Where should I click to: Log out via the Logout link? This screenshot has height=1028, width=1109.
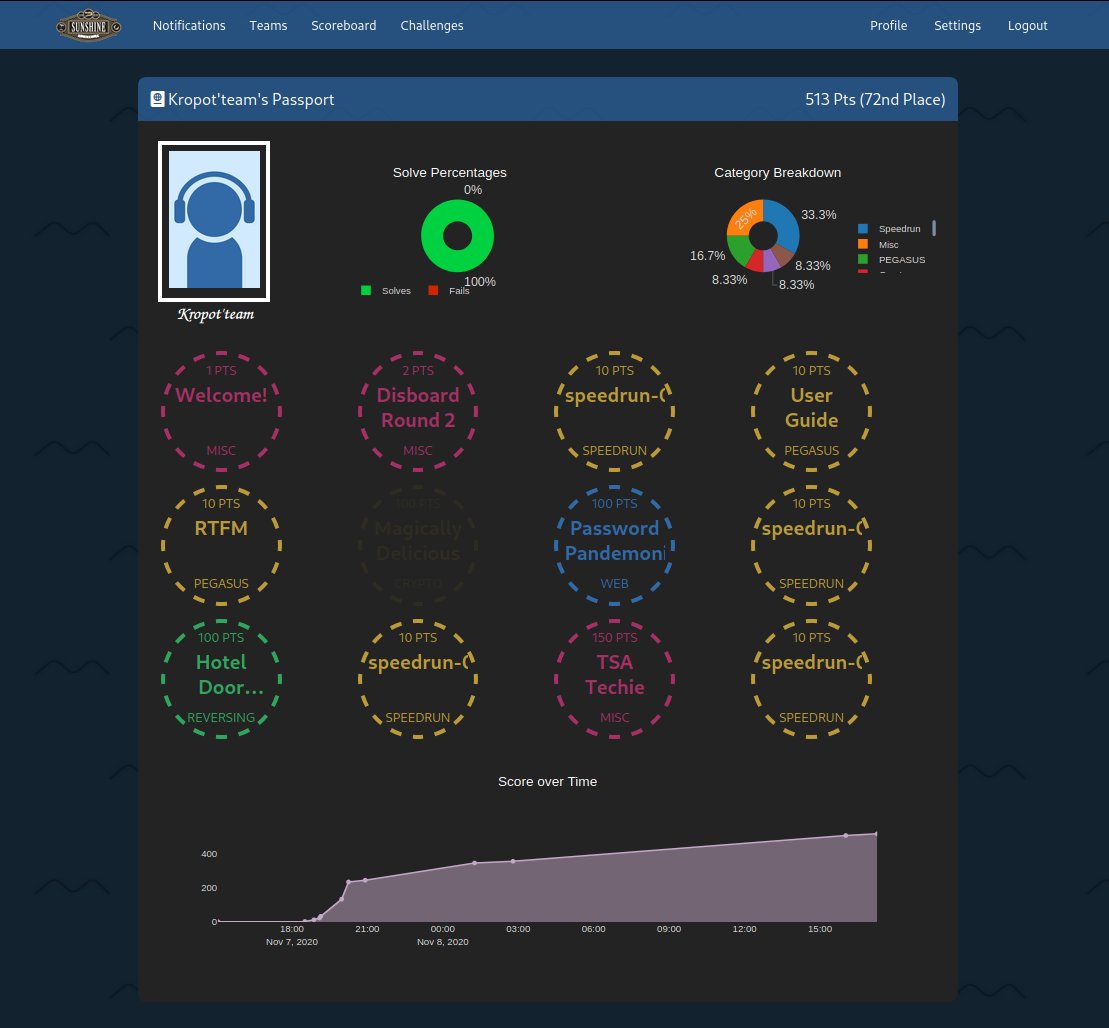[1027, 25]
